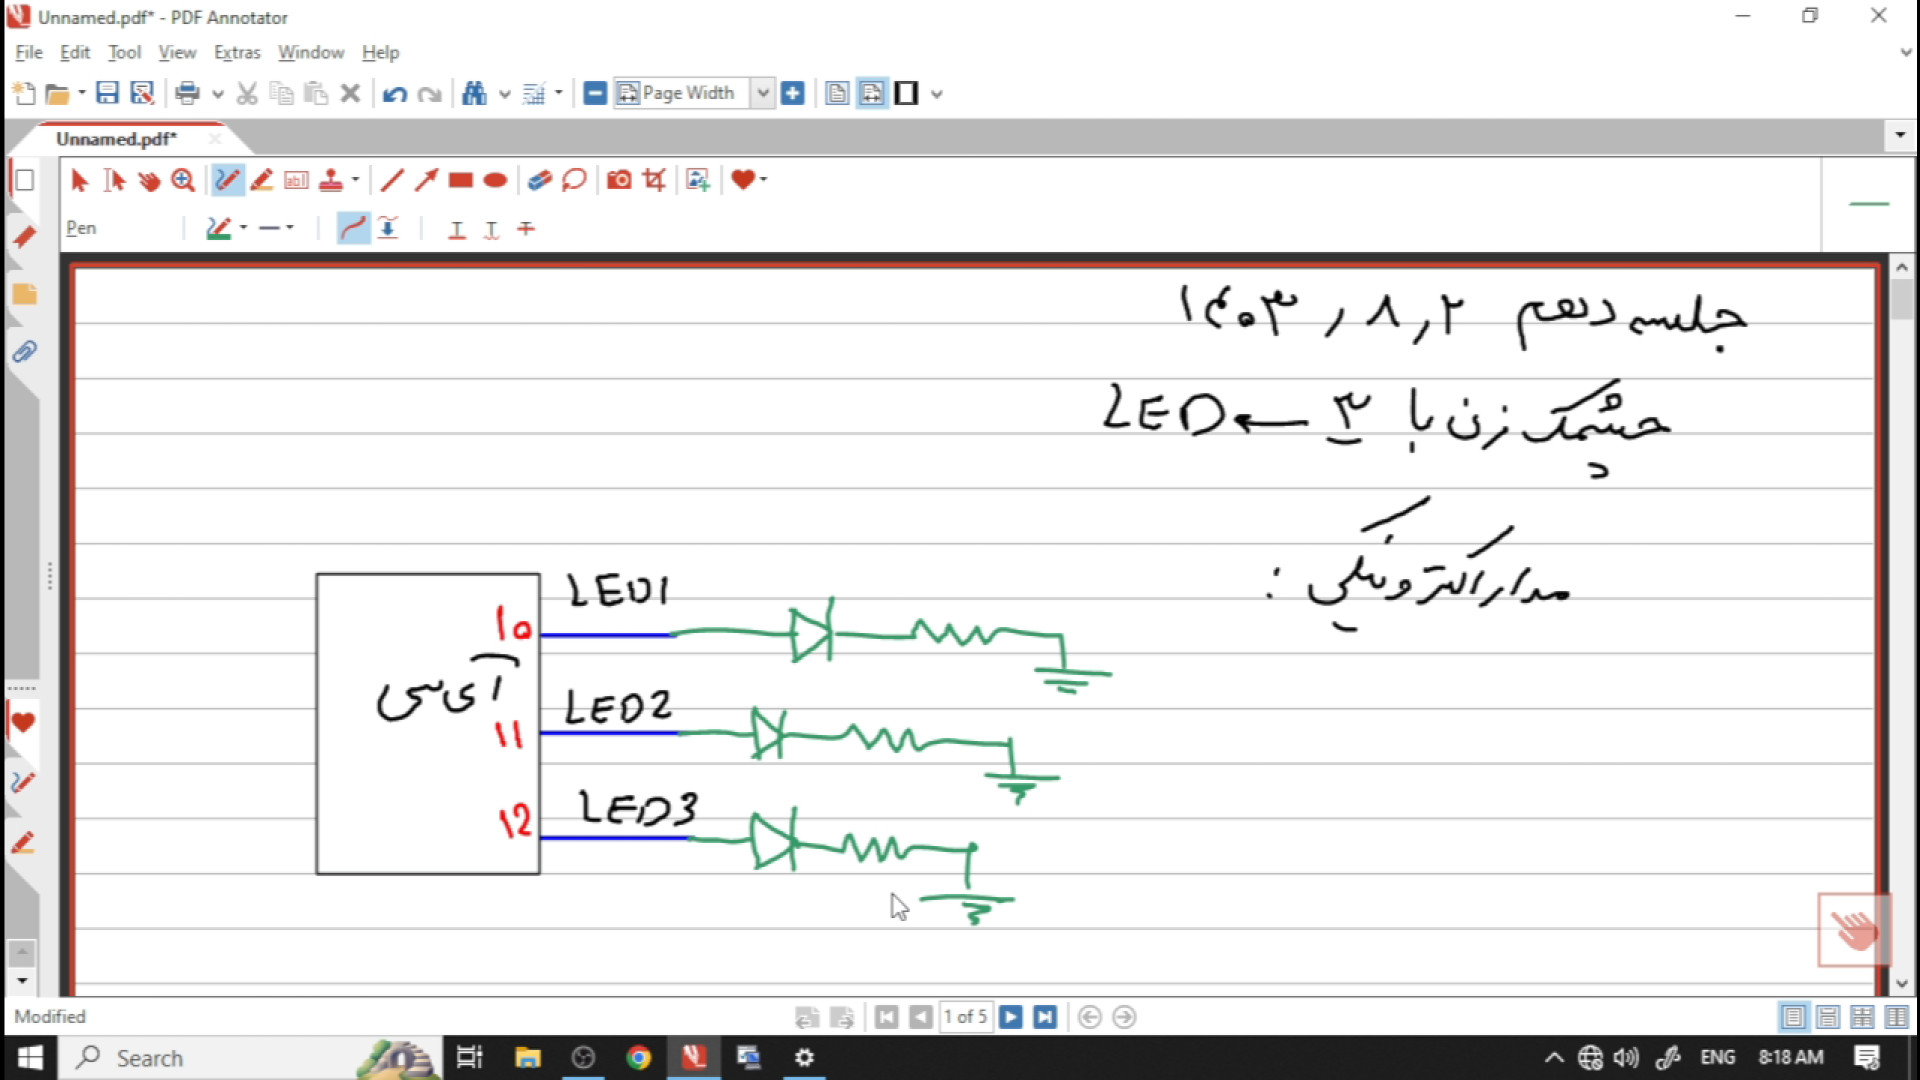This screenshot has width=1920, height=1080.
Task: Expand the line width dropdown
Action: pyautogui.click(x=290, y=229)
